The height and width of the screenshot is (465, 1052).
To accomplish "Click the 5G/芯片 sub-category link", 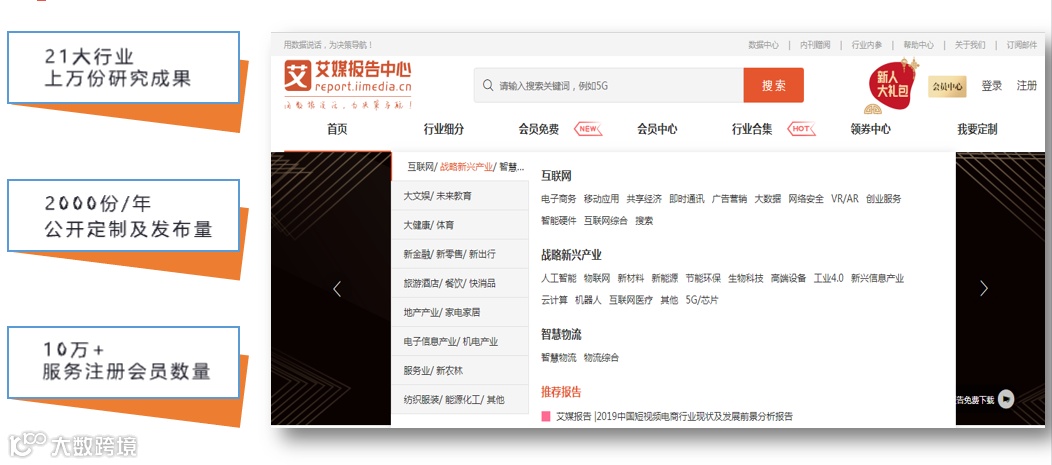I will pyautogui.click(x=702, y=301).
